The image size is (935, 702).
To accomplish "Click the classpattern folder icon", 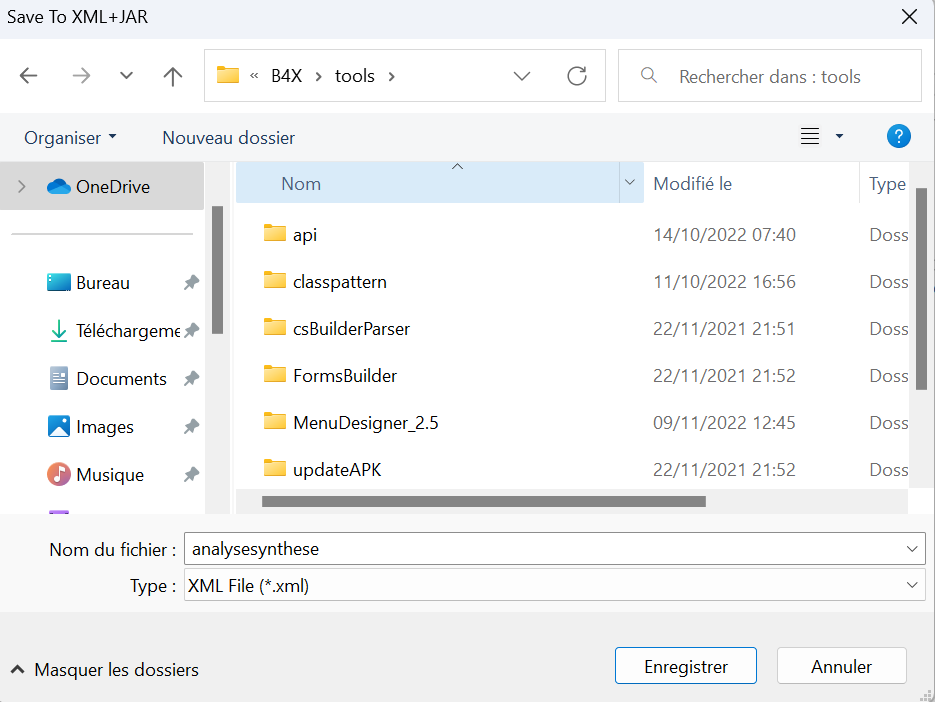I will pyautogui.click(x=275, y=280).
